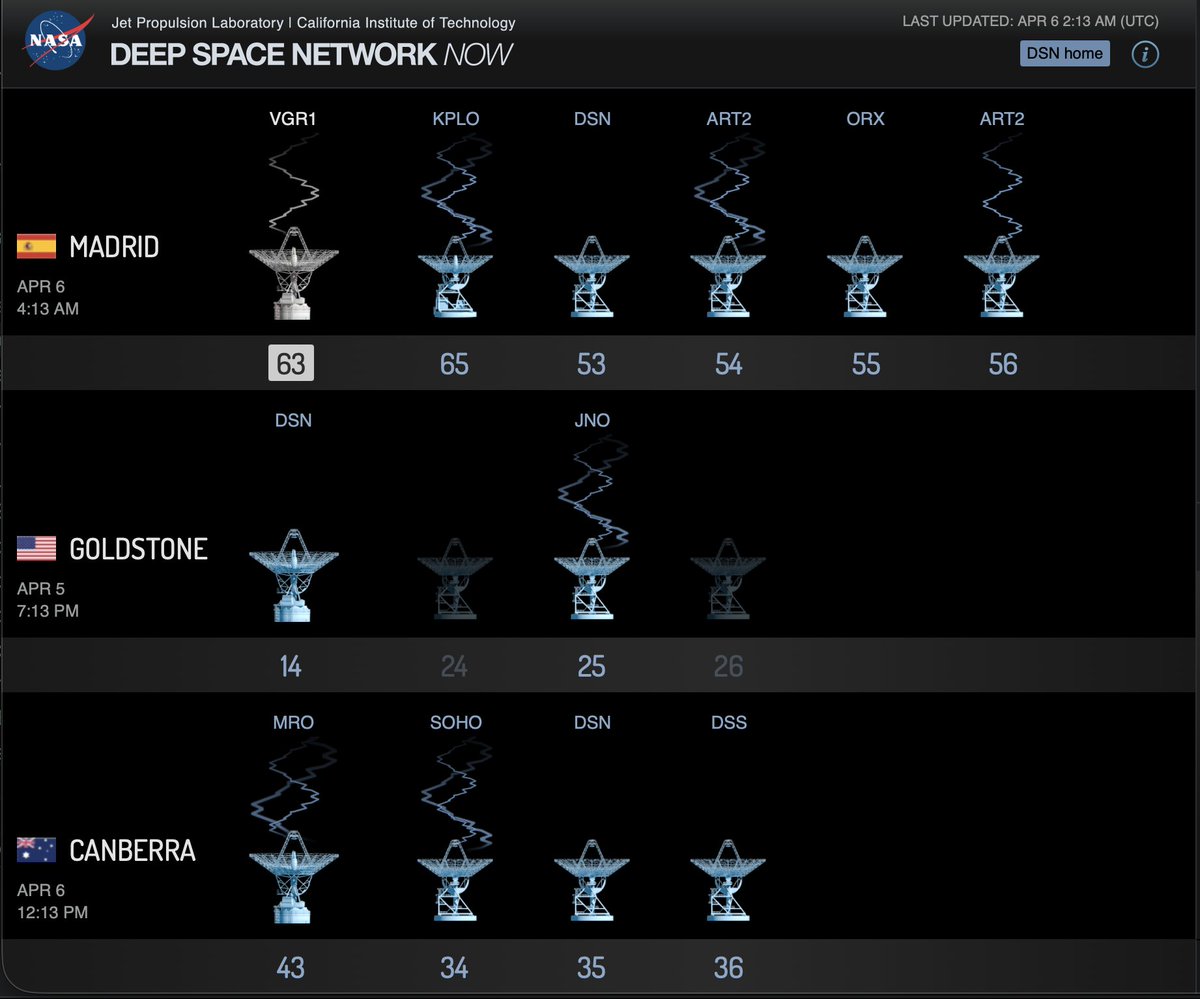The width and height of the screenshot is (1200, 999).
Task: Click Madrid local time 4:13 AM
Action: (48, 309)
